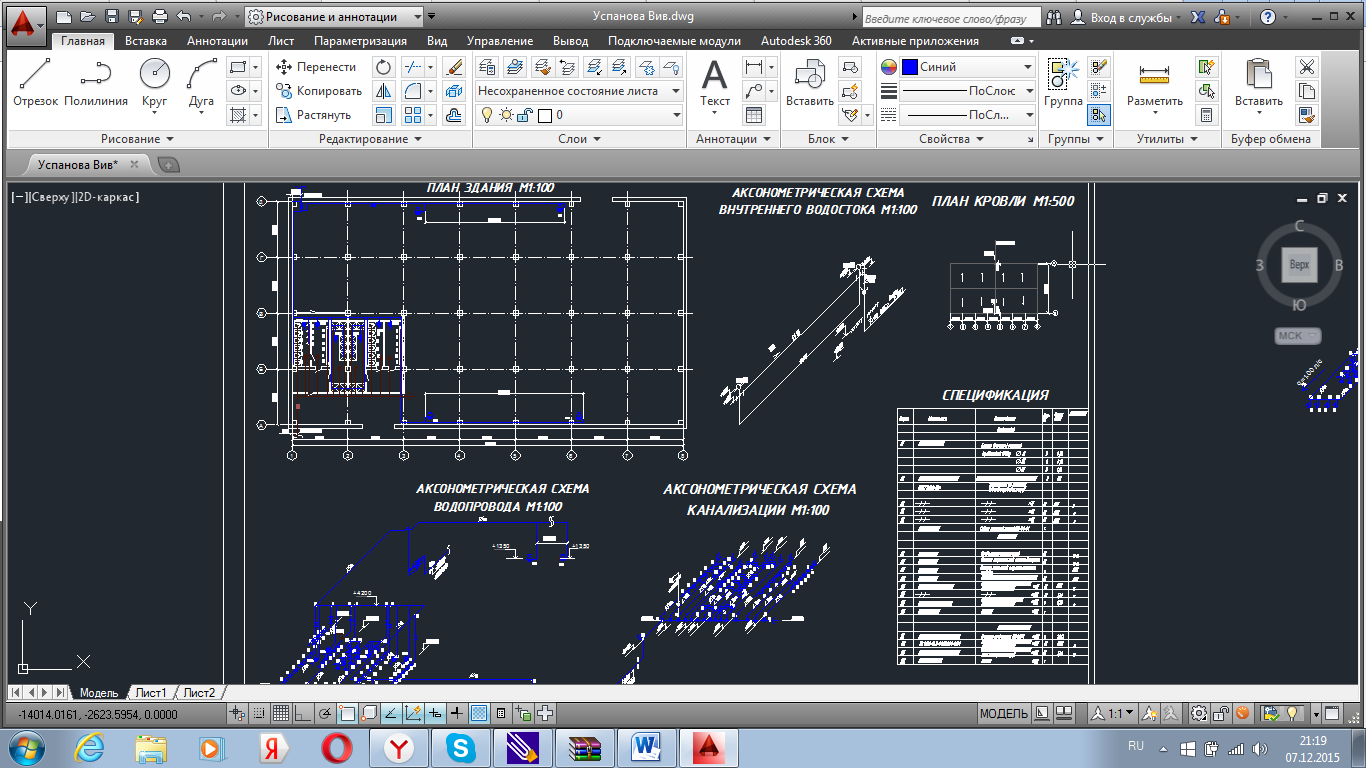Open the Параметризация ribbon tab
The height and width of the screenshot is (768, 1366).
pos(360,41)
